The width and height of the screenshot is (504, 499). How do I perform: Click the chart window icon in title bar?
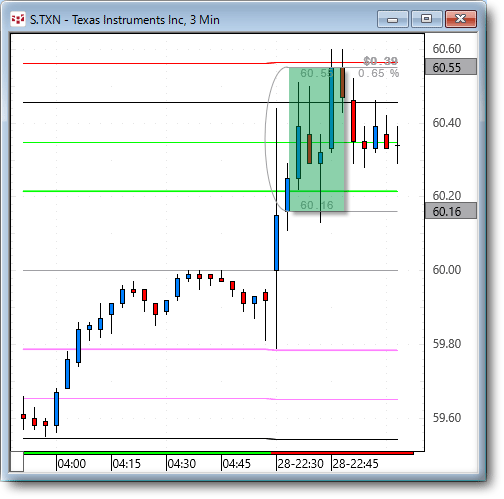point(17,19)
